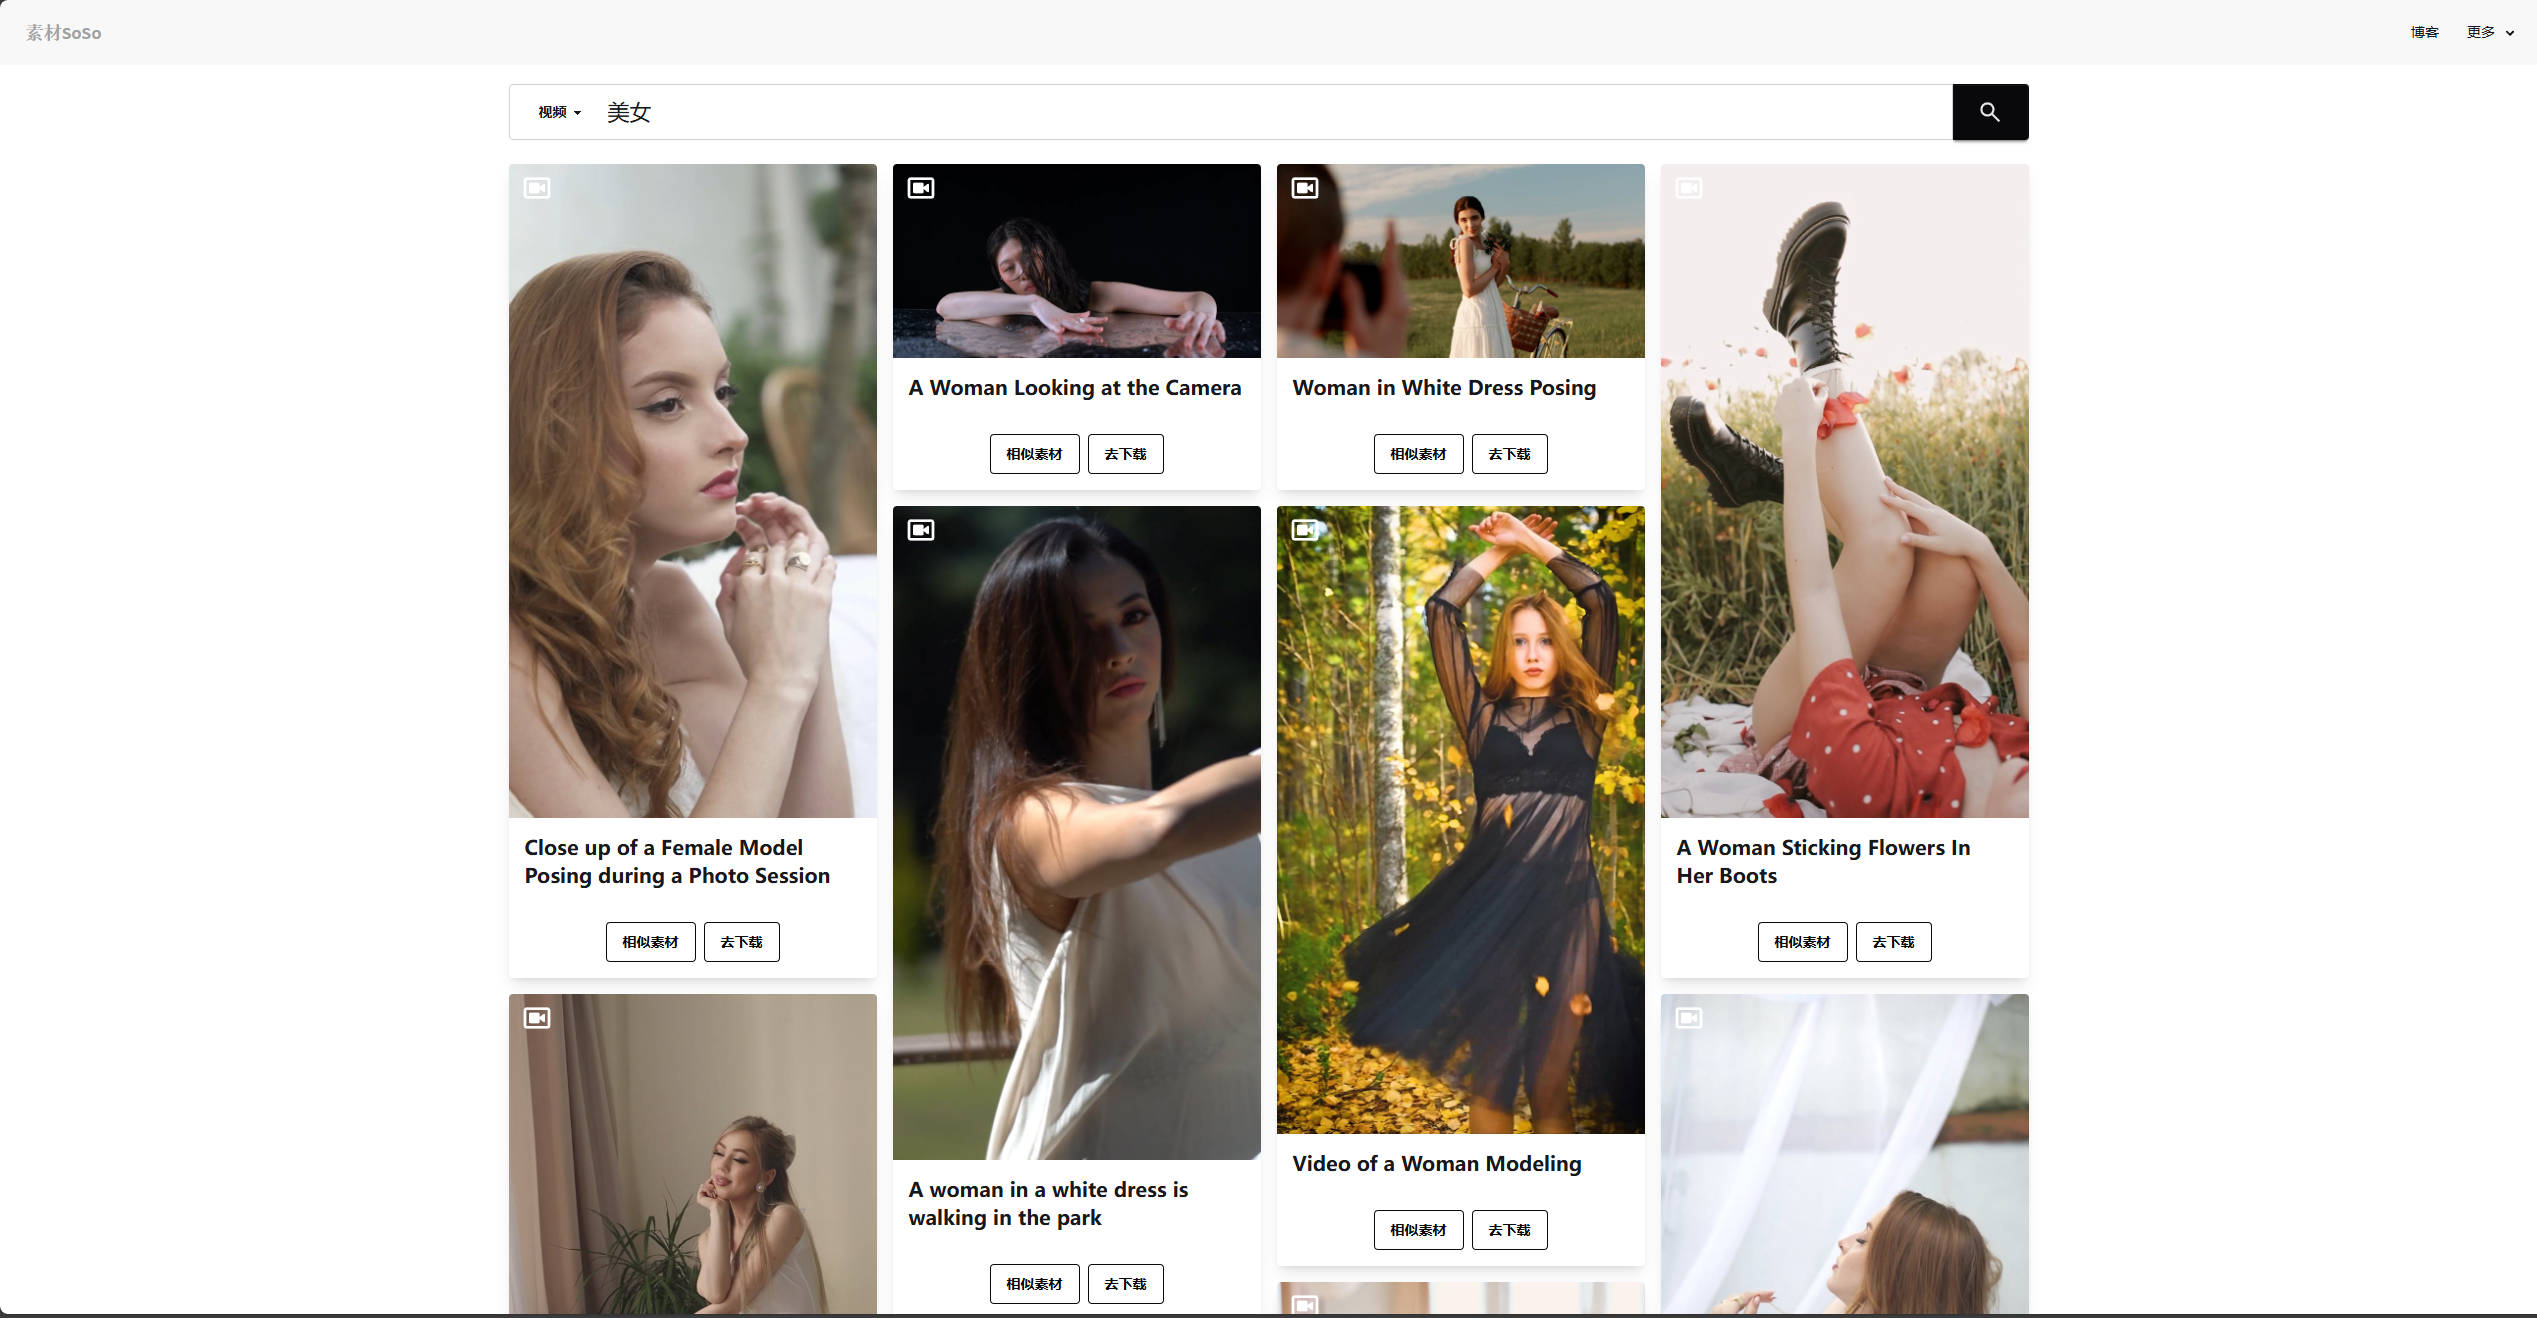Screen dimensions: 2537x1318
Task: Click video icon on Close up of Female Model
Action: 537,188
